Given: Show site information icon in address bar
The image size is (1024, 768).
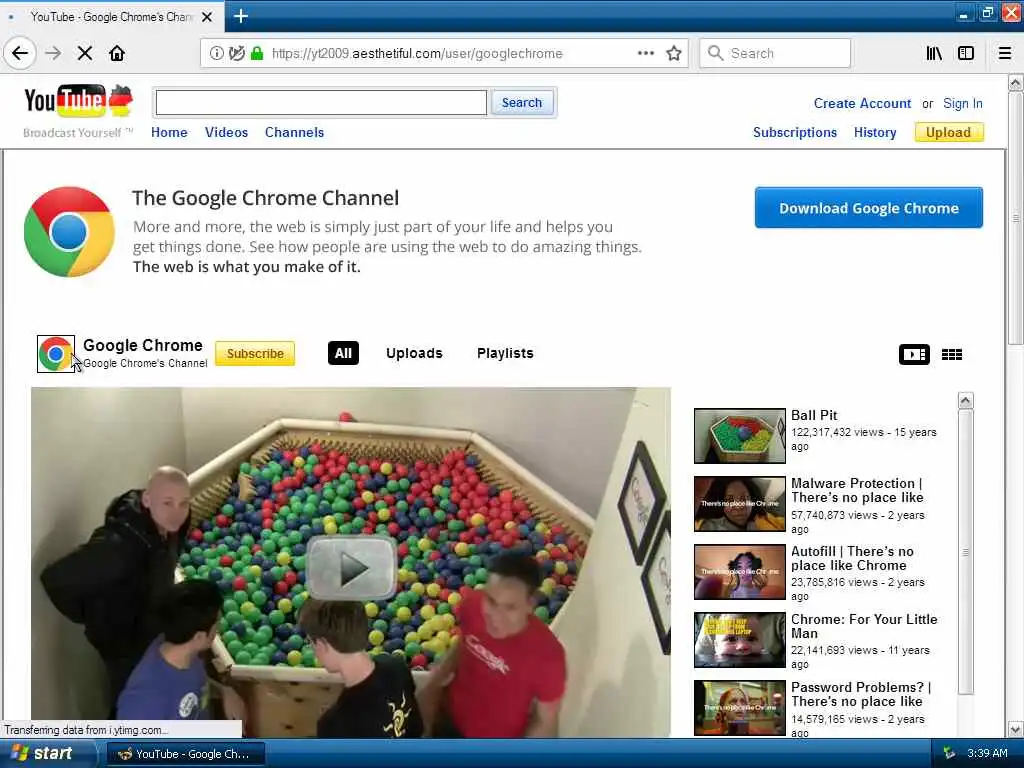Looking at the screenshot, I should click(x=216, y=53).
